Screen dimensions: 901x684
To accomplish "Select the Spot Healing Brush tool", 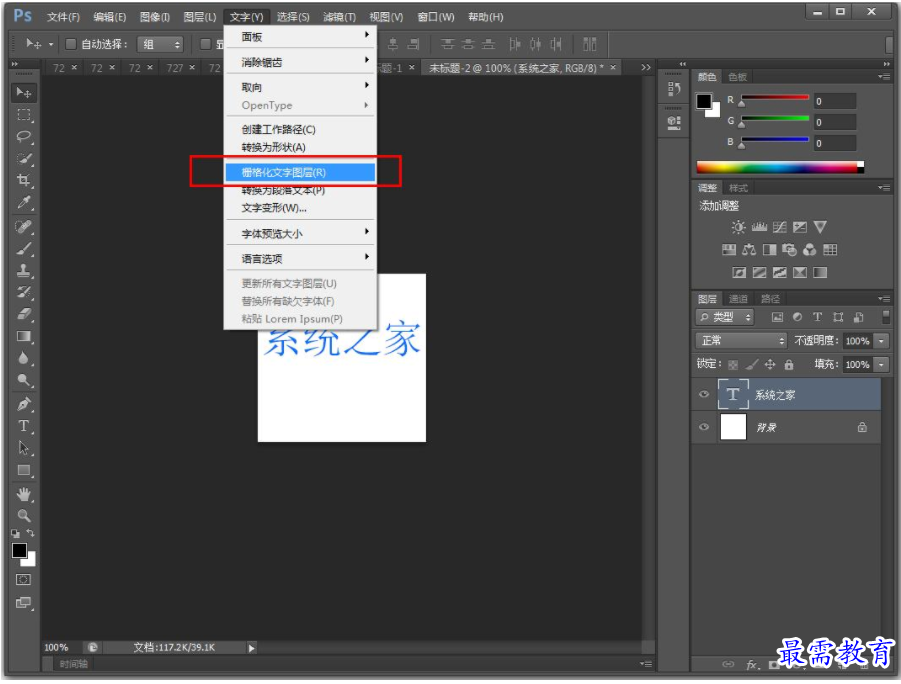I will [24, 226].
